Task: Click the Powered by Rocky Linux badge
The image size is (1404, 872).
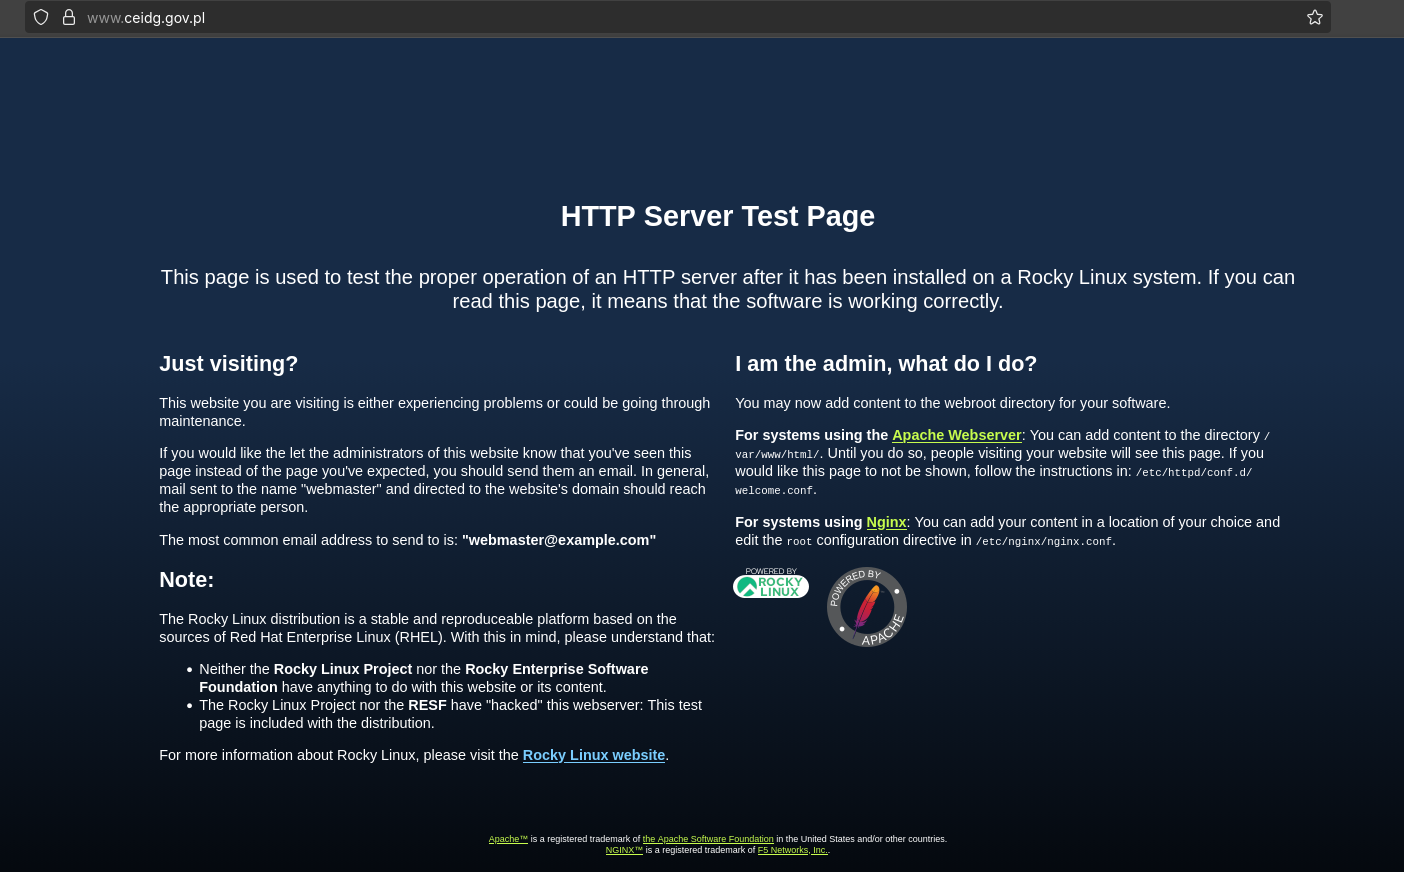Action: click(770, 586)
